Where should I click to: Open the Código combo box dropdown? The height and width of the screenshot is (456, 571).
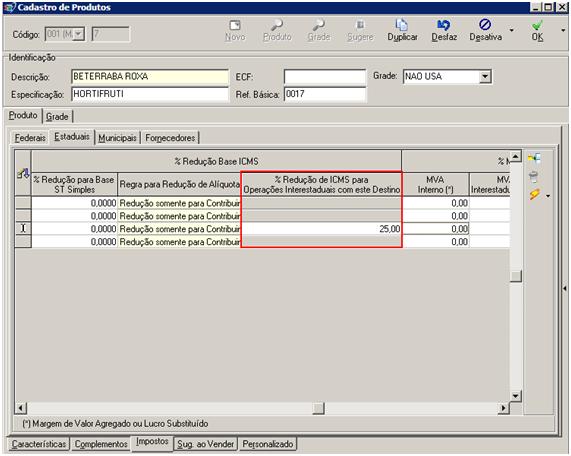pyautogui.click(x=78, y=34)
